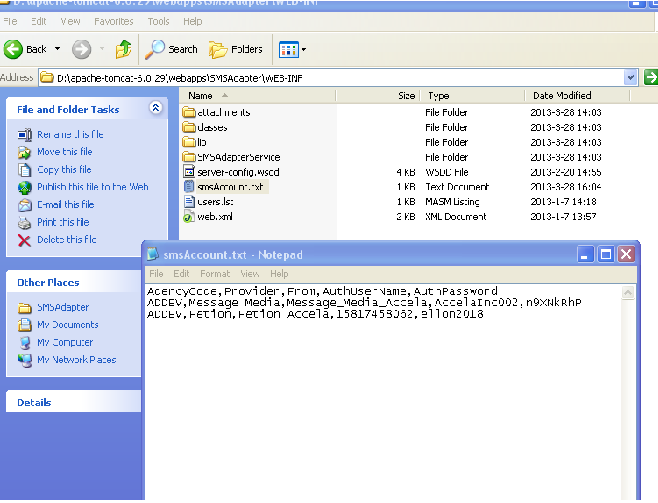Screen dimensions: 658x503
Task: Click the Back navigation arrow icon
Action: (14, 49)
